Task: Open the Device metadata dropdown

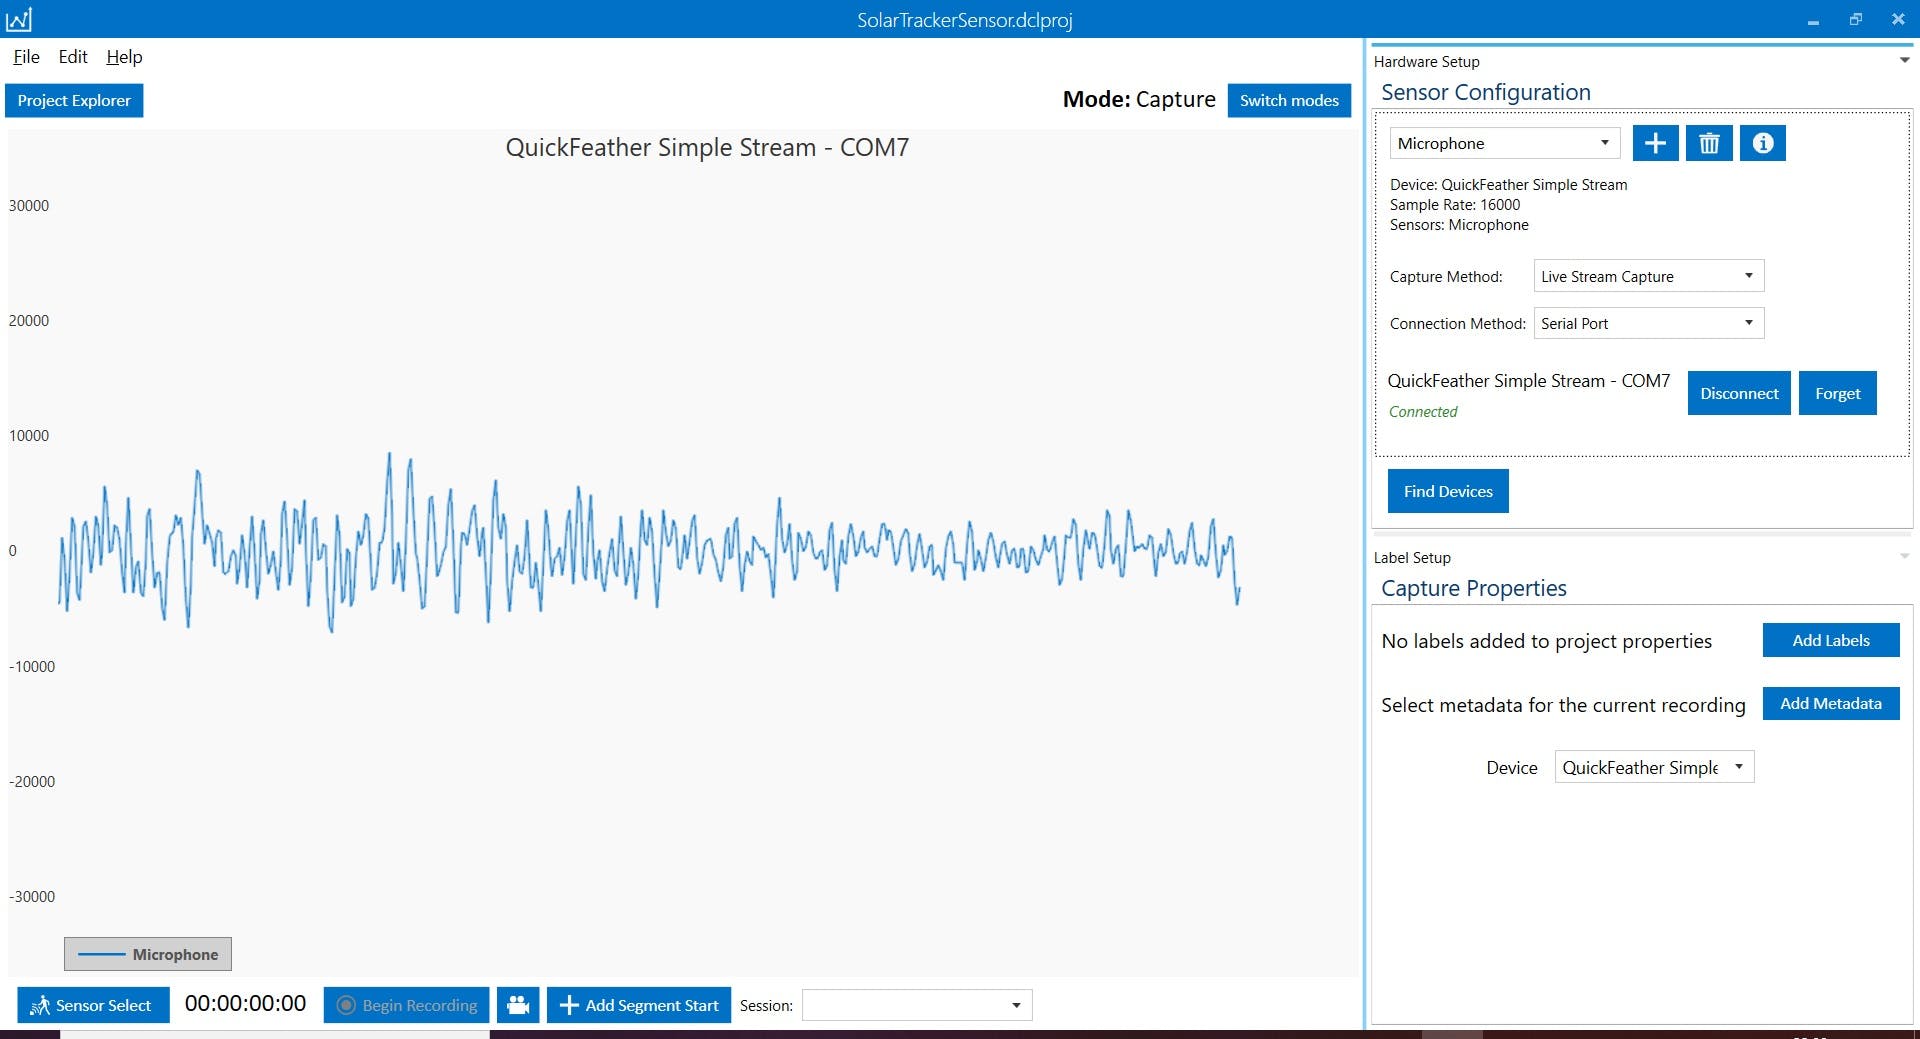Action: [1654, 767]
